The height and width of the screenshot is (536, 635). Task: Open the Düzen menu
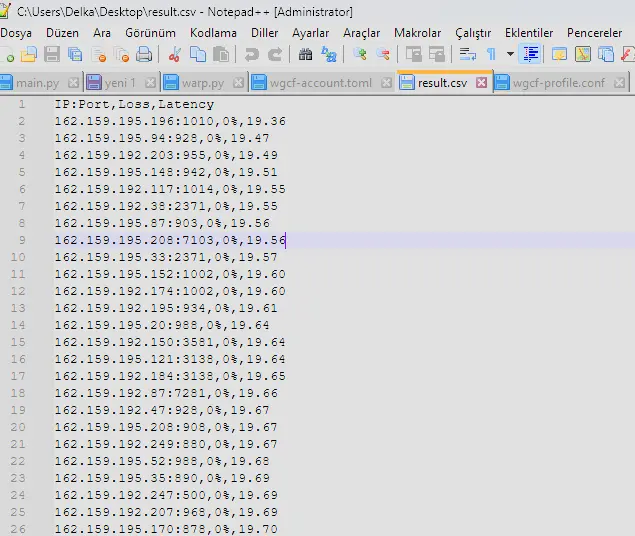pos(62,33)
